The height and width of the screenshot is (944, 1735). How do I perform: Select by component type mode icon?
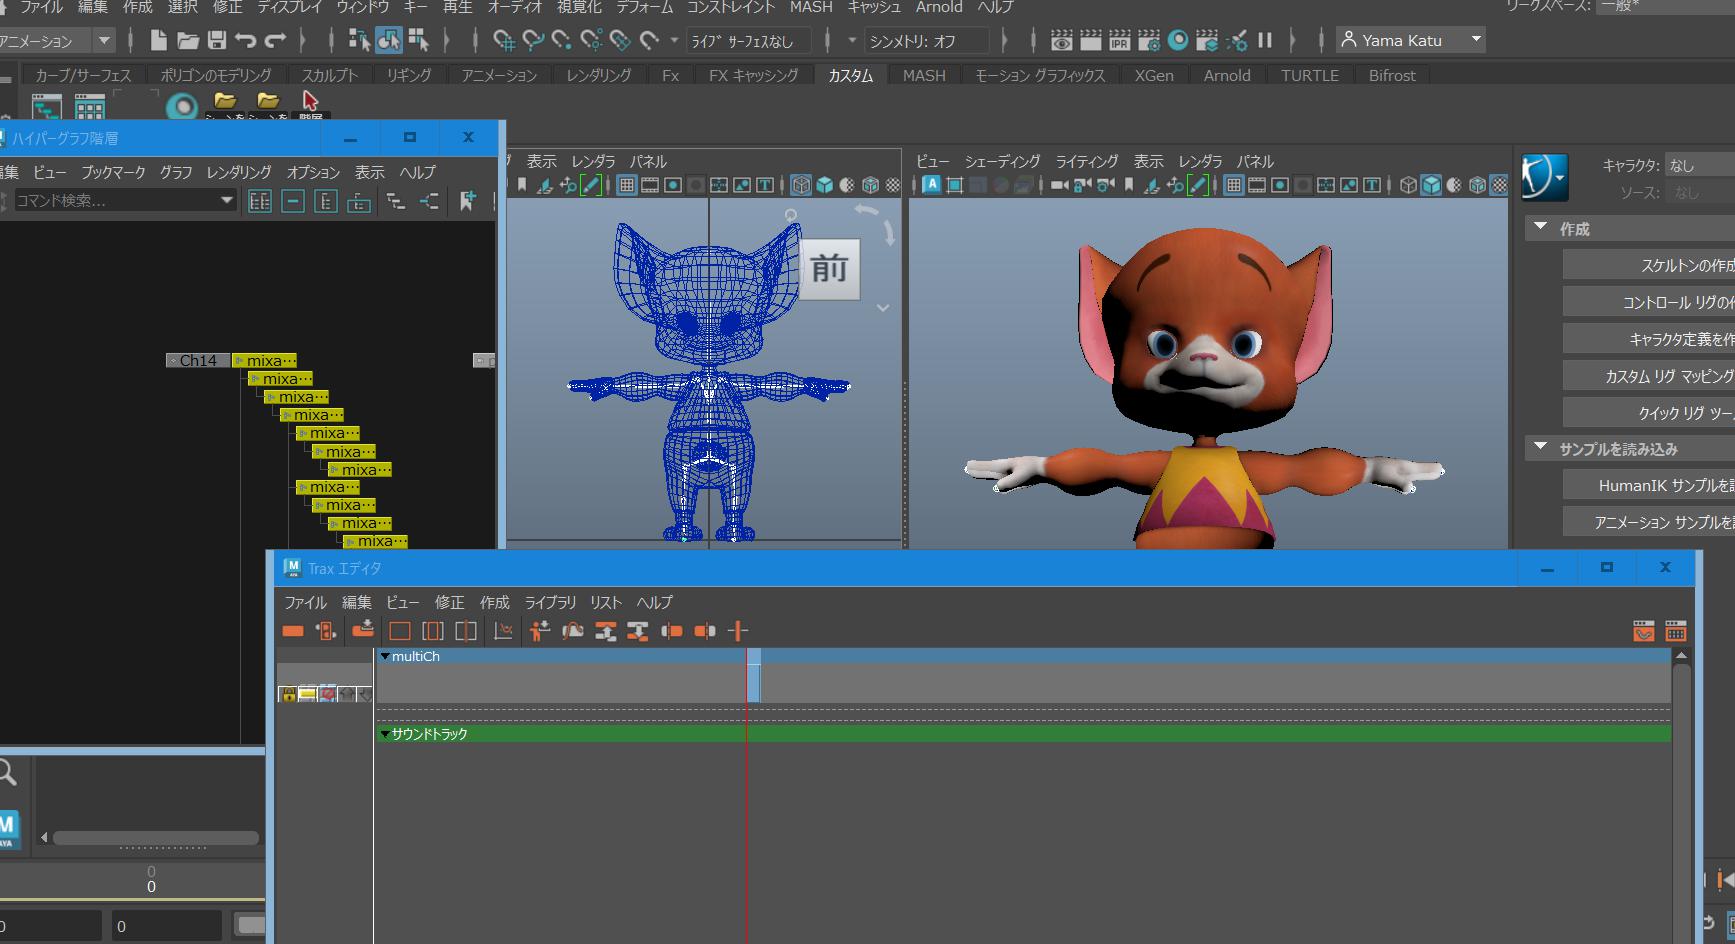click(418, 40)
